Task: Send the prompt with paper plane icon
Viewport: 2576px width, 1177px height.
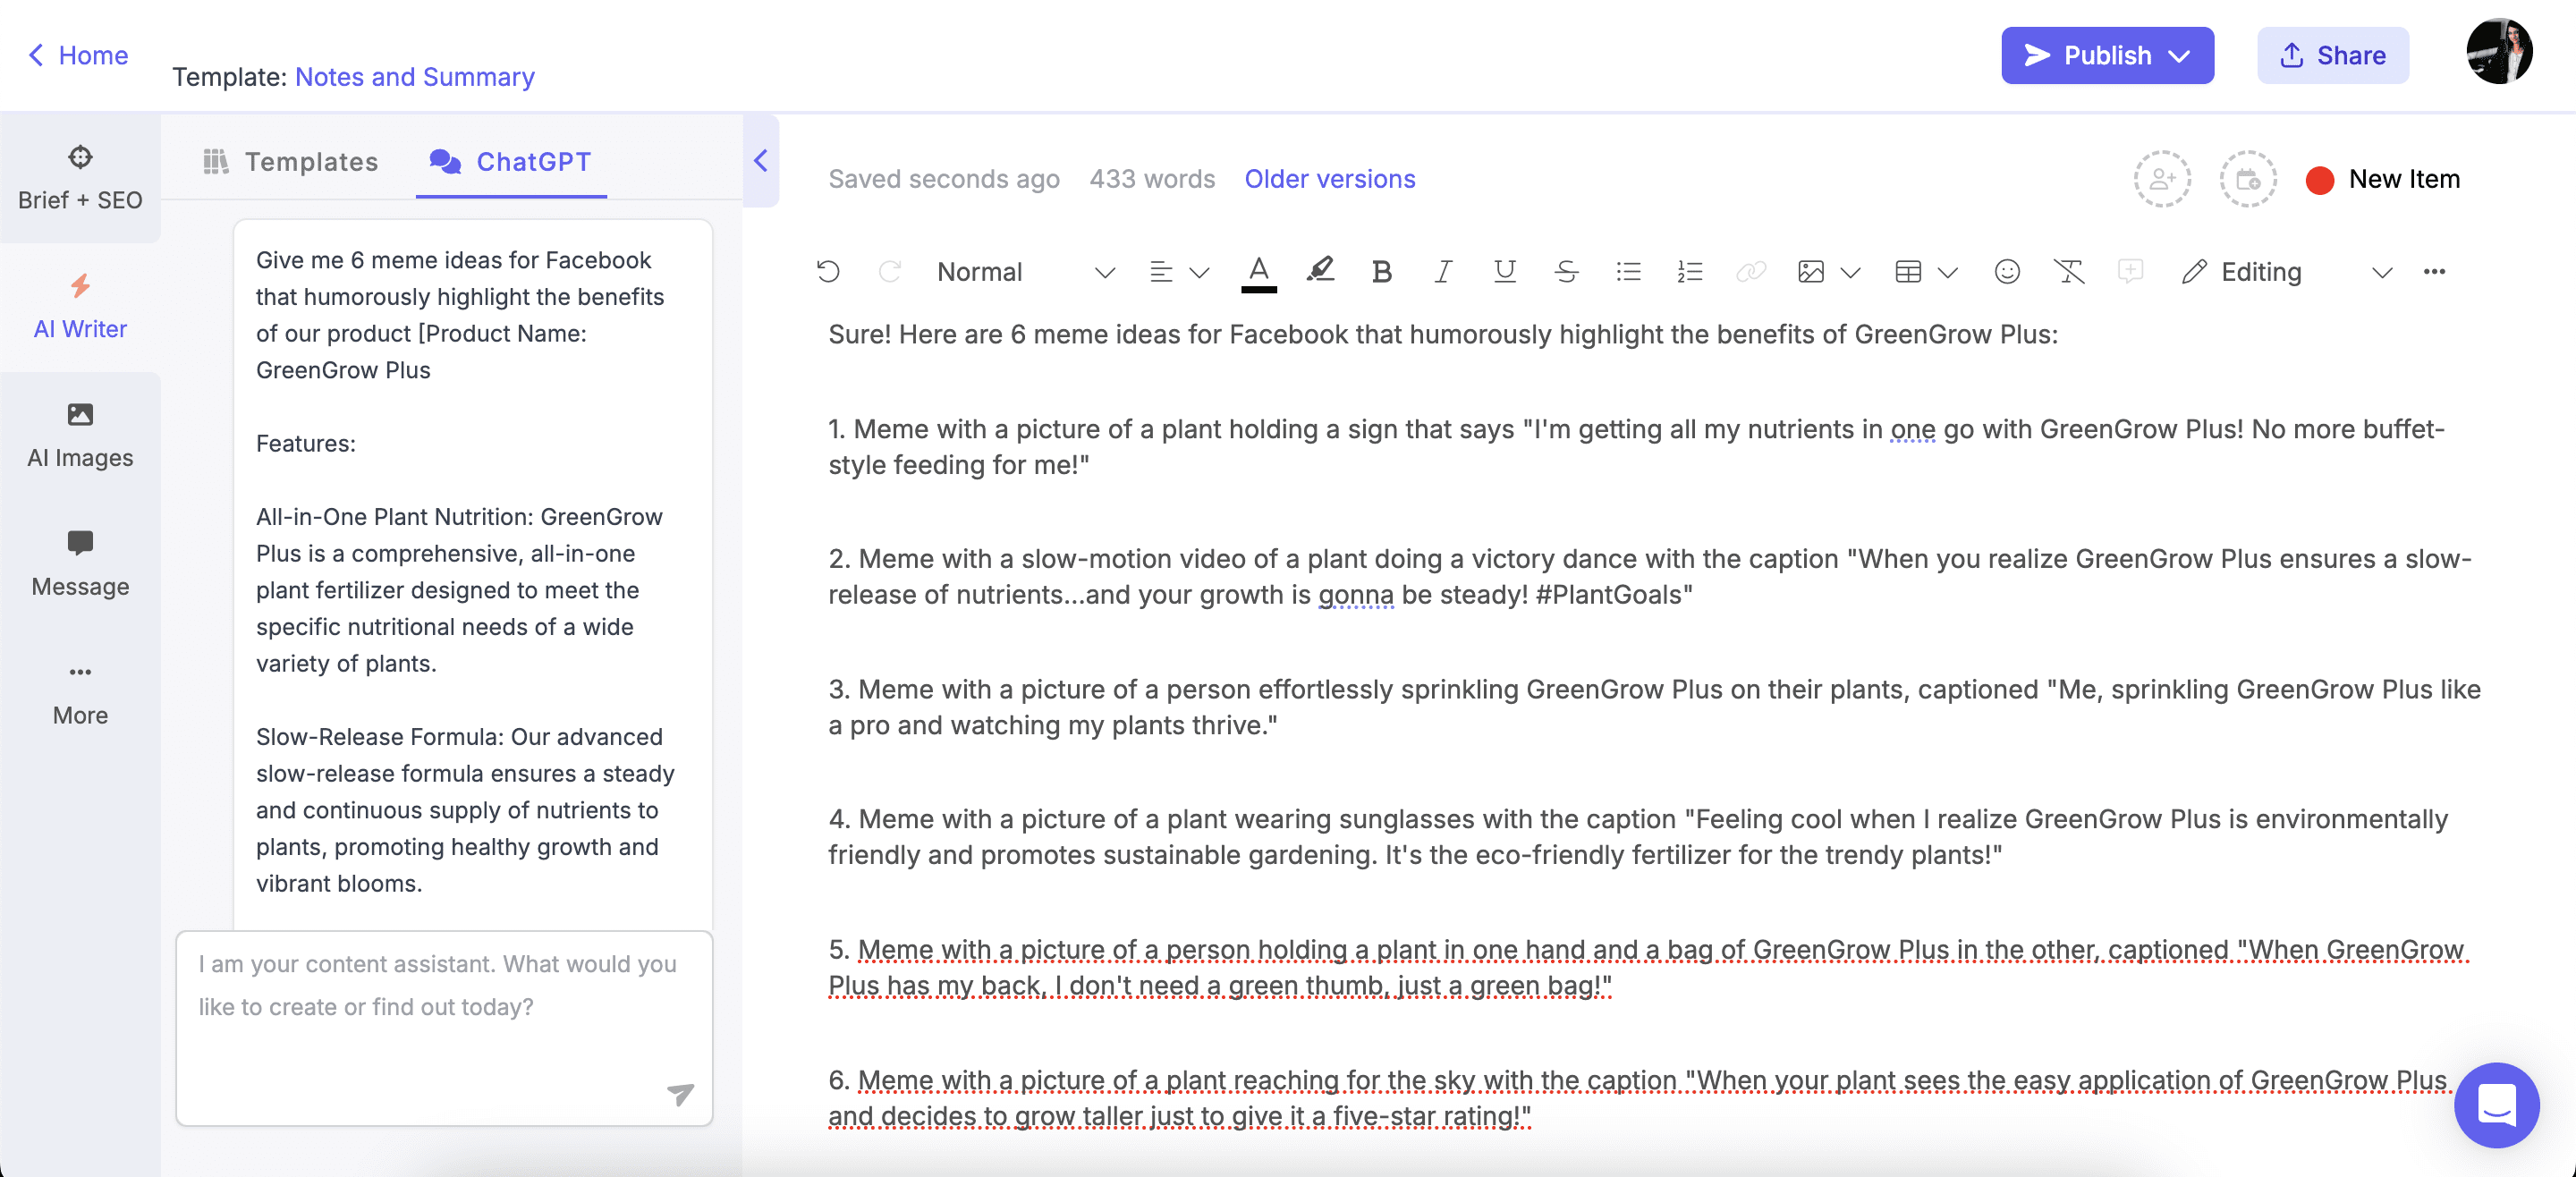Action: click(x=680, y=1094)
